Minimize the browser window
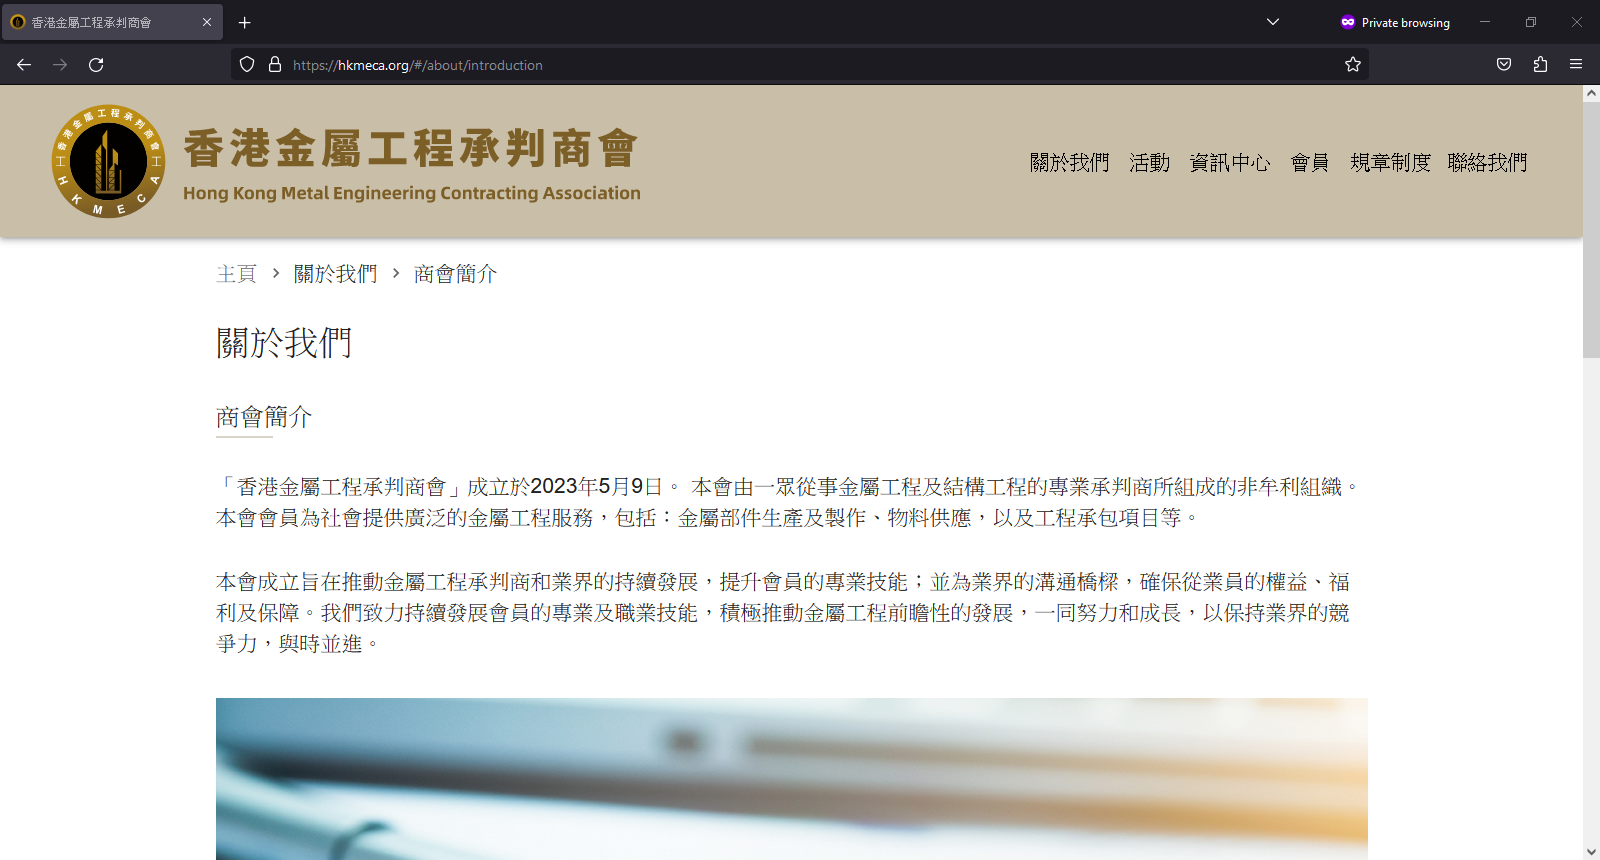Screen dimensions: 1600x860 [1485, 22]
